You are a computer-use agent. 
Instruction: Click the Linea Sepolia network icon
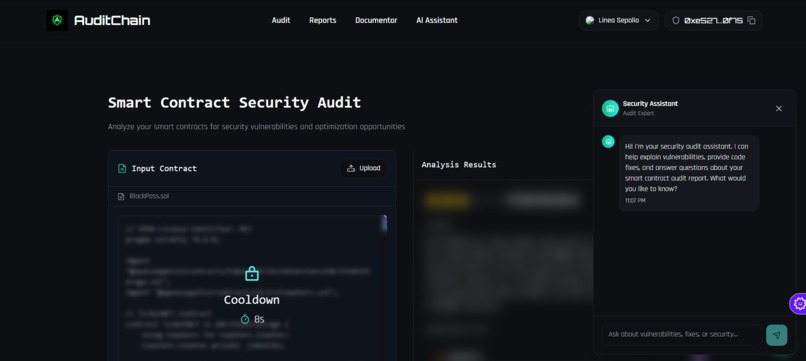tap(590, 21)
